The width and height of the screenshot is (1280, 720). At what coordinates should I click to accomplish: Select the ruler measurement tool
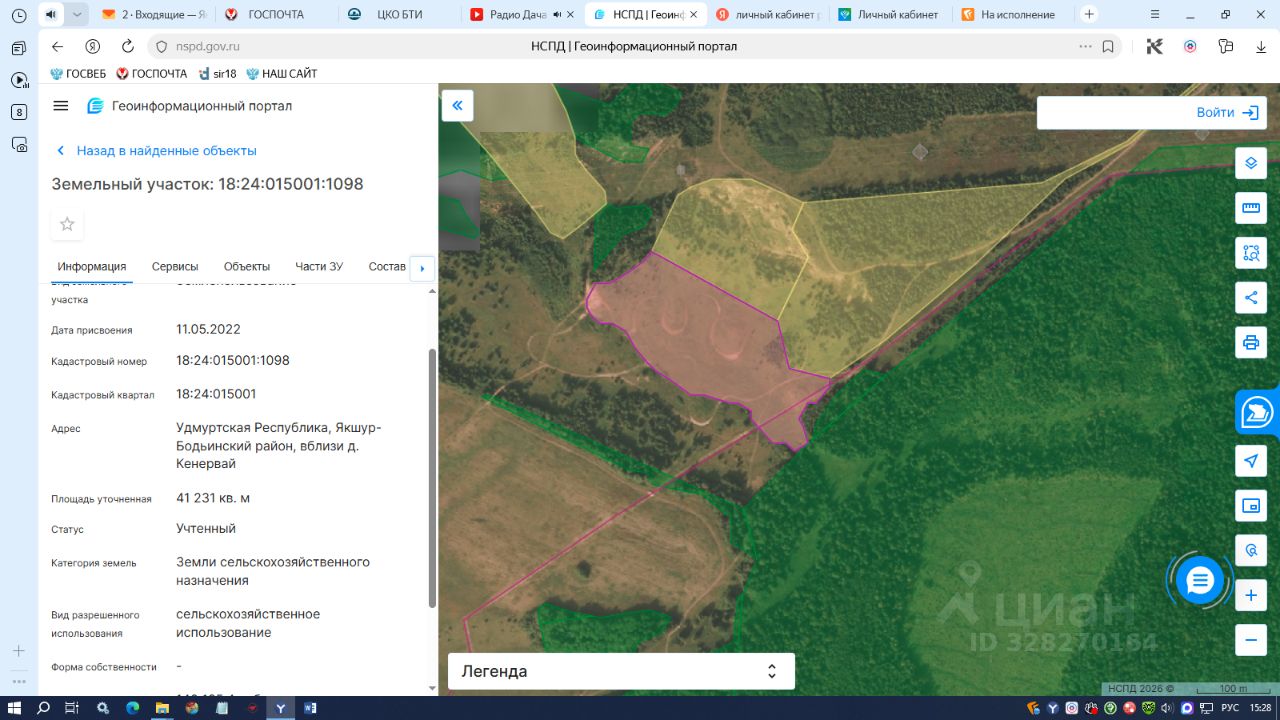1251,208
